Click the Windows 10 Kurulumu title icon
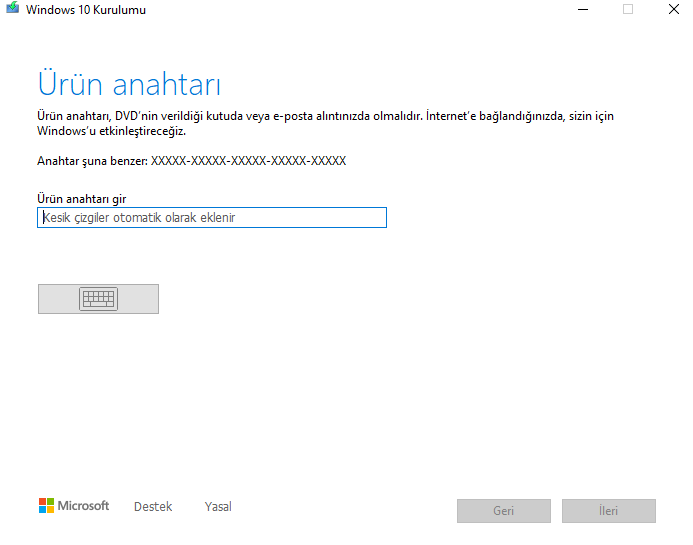 click(12, 8)
